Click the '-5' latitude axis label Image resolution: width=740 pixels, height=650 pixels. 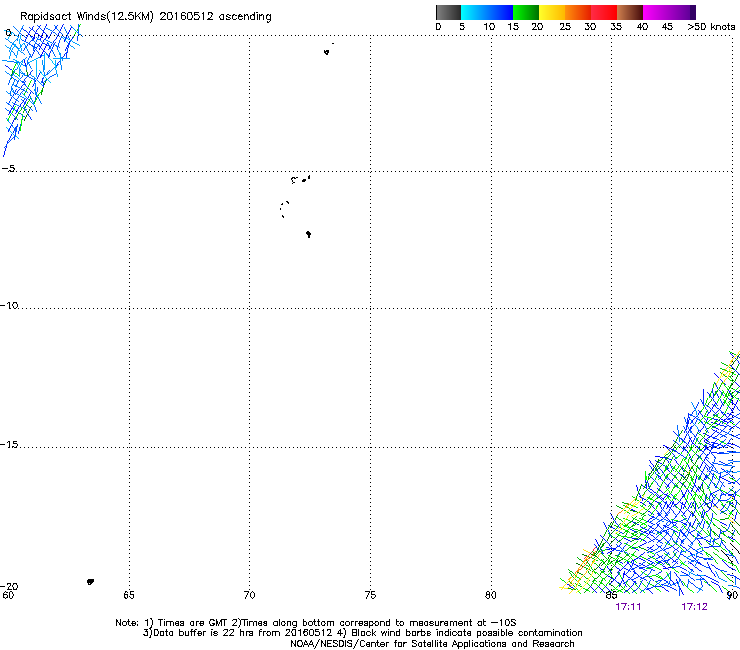click(9, 169)
